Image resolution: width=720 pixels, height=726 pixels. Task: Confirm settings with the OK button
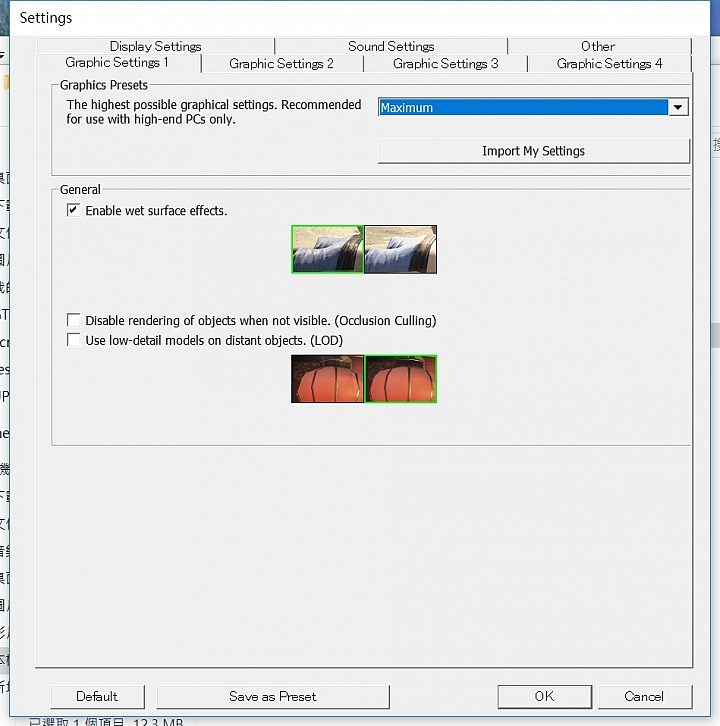coord(545,696)
